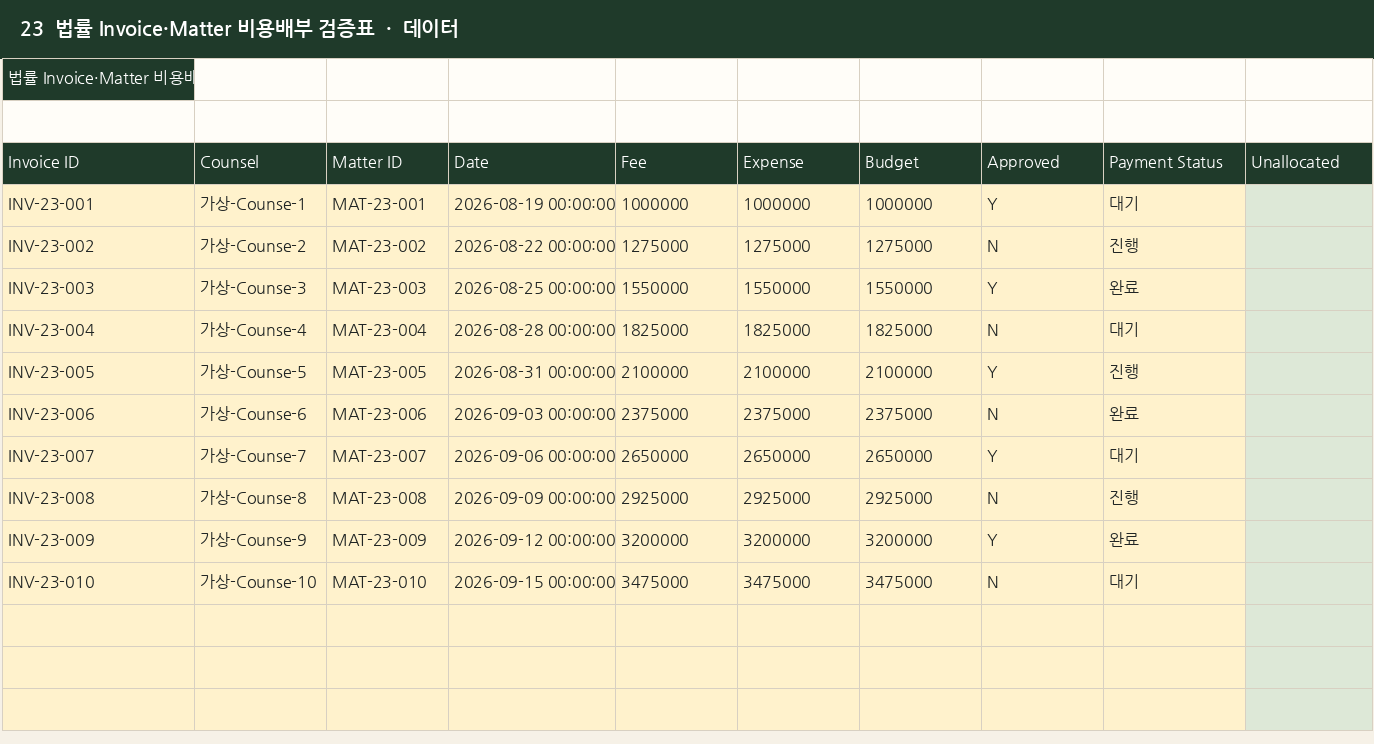The height and width of the screenshot is (744, 1374).
Task: Select date cell 2026-08-31 00:00:00
Action: click(532, 373)
